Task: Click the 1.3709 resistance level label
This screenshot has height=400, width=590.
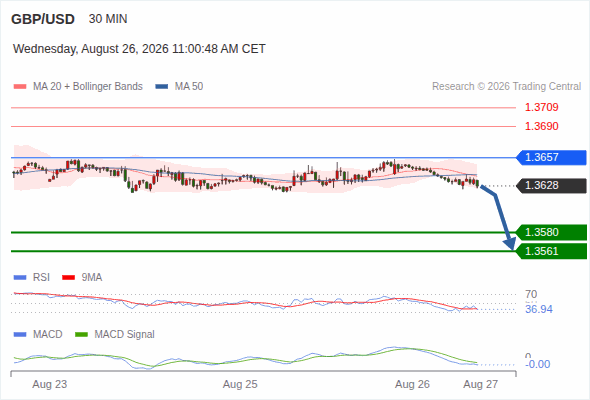Action: pos(541,107)
